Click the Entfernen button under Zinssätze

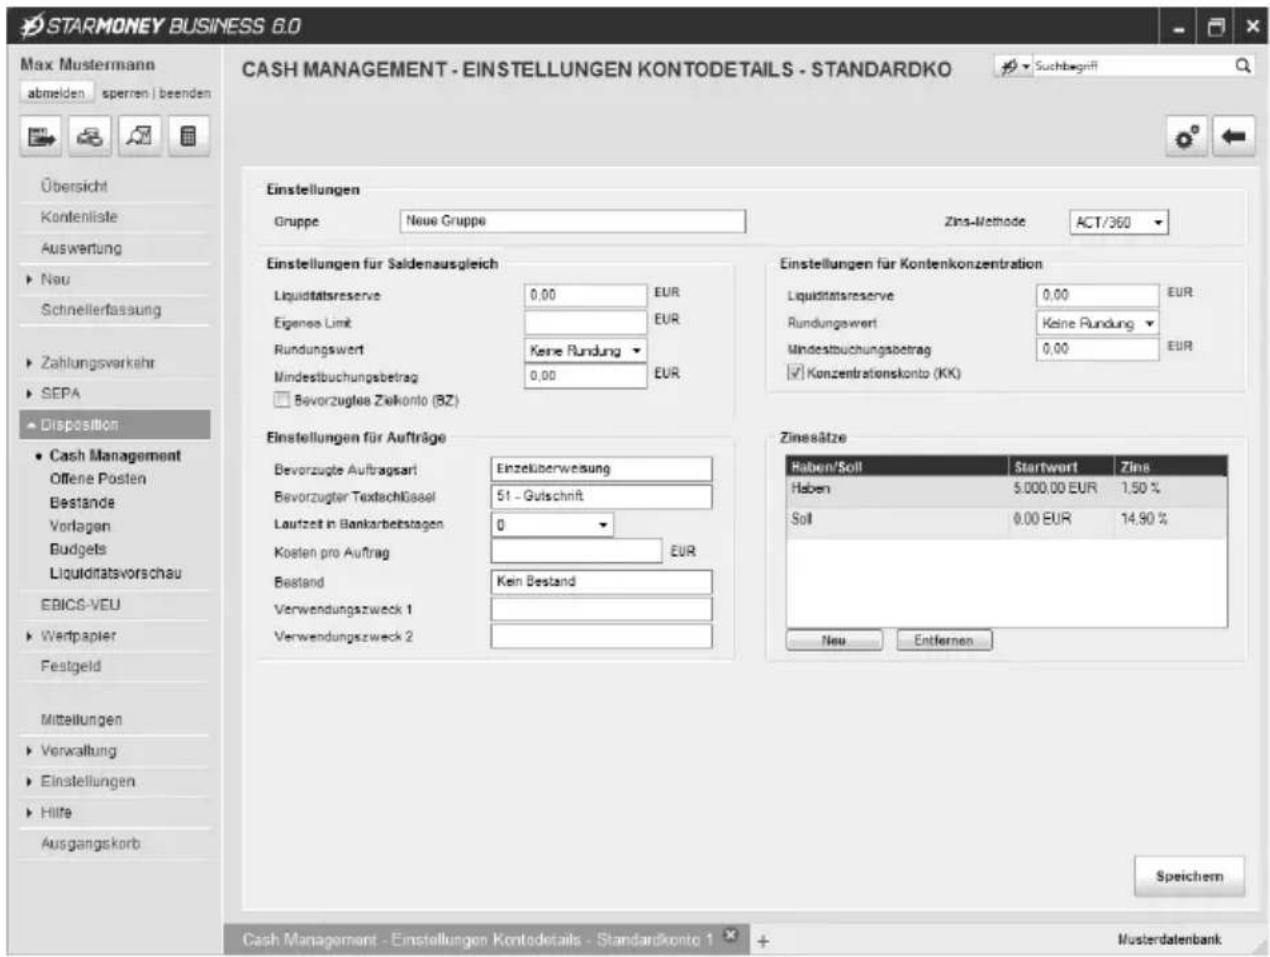point(943,640)
